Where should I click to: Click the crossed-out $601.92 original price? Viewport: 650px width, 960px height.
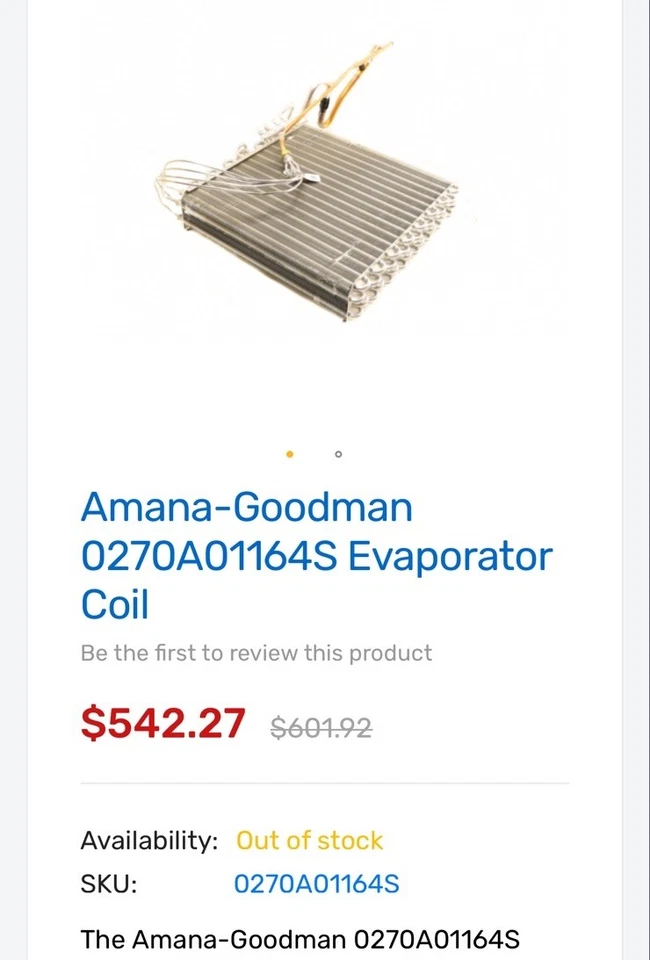point(321,728)
